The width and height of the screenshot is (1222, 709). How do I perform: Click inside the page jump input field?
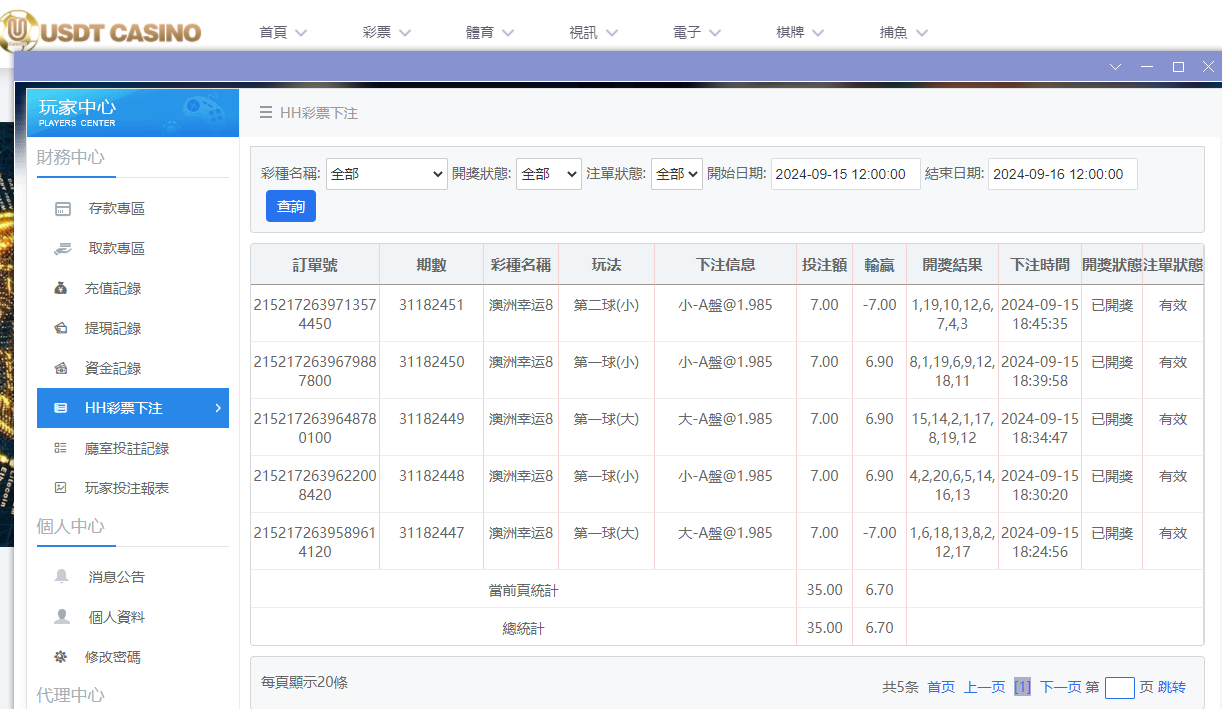(1119, 687)
